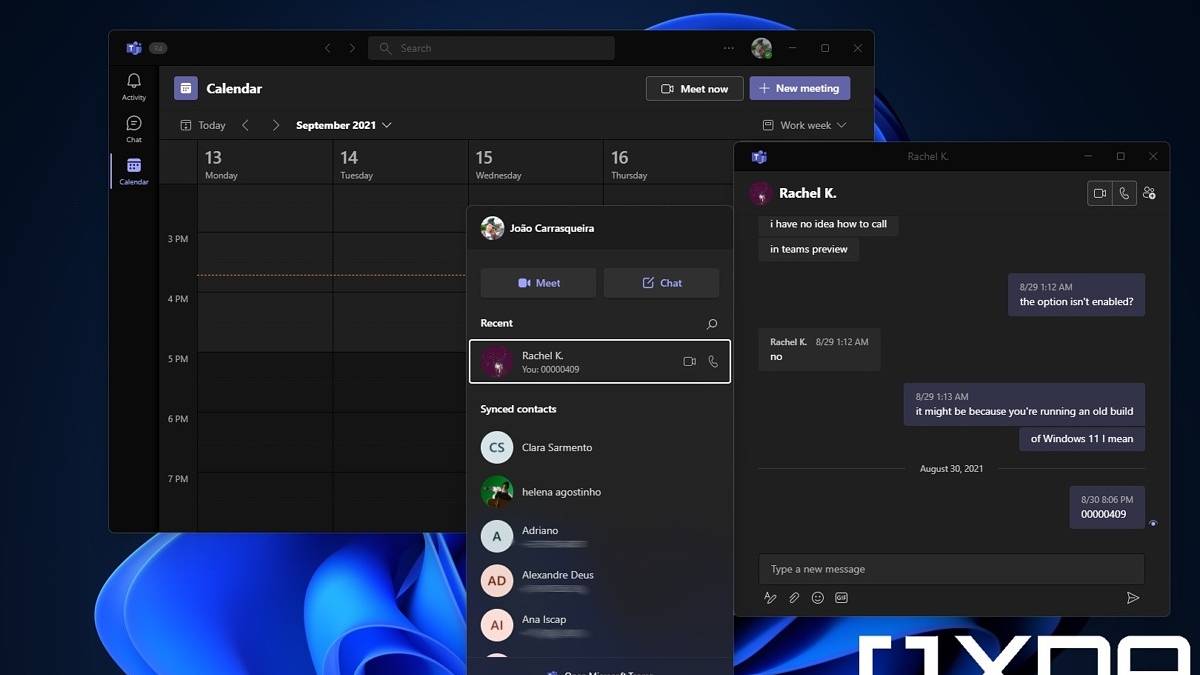
Task: Click the Chat button in chat flyout
Action: click(x=661, y=283)
